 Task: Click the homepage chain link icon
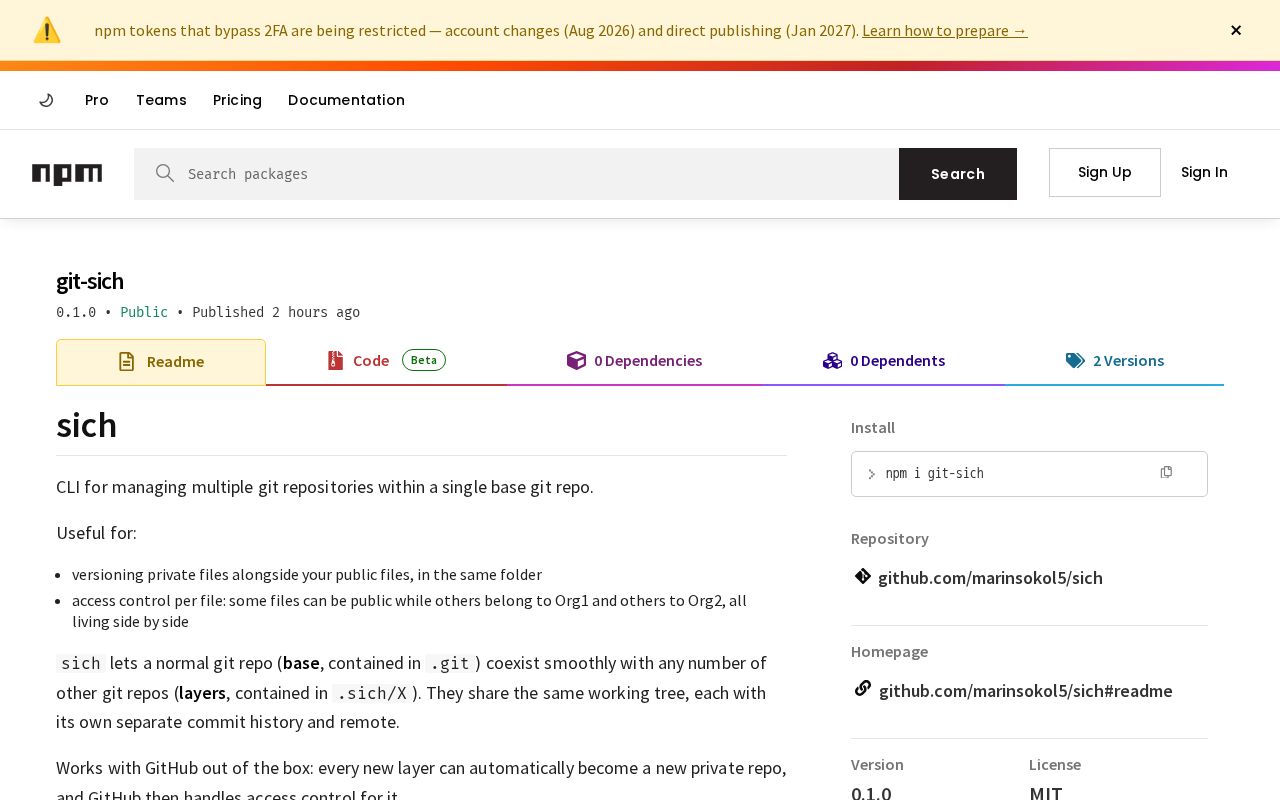[x=863, y=689]
